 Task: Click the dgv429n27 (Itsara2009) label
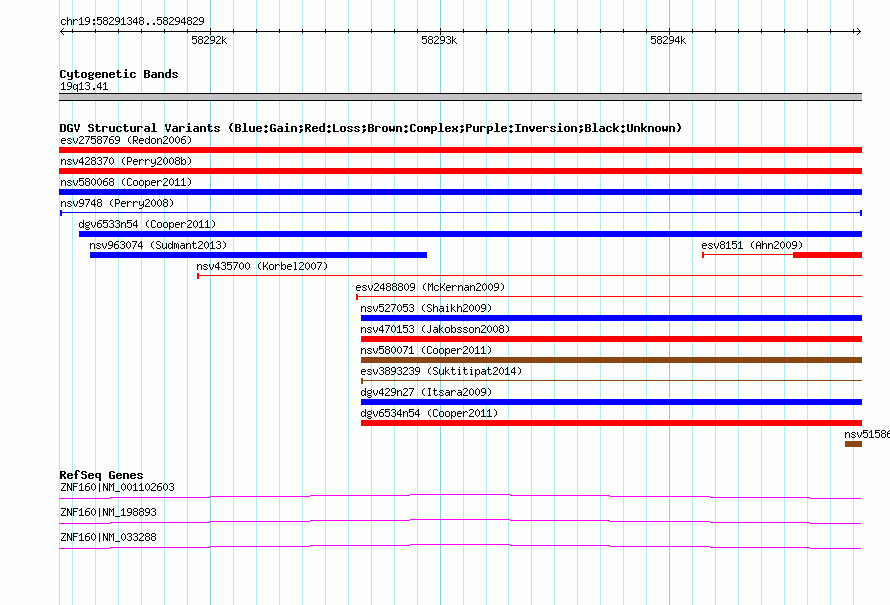[426, 392]
